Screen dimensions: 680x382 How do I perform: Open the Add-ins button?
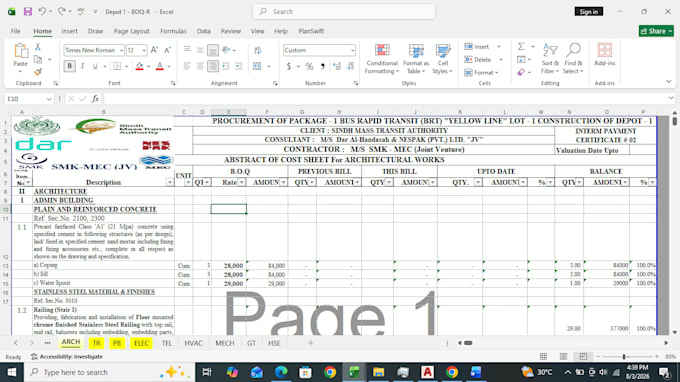pyautogui.click(x=605, y=55)
